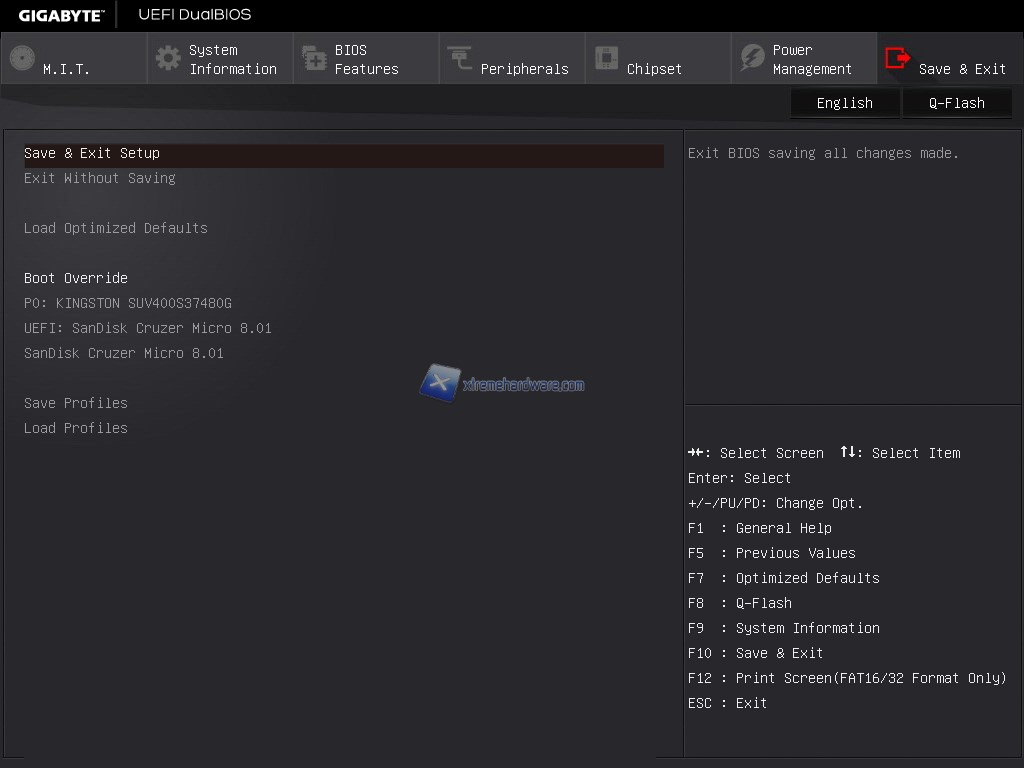Image resolution: width=1024 pixels, height=768 pixels.
Task: Click the Peripherals tab icon
Action: click(460, 58)
